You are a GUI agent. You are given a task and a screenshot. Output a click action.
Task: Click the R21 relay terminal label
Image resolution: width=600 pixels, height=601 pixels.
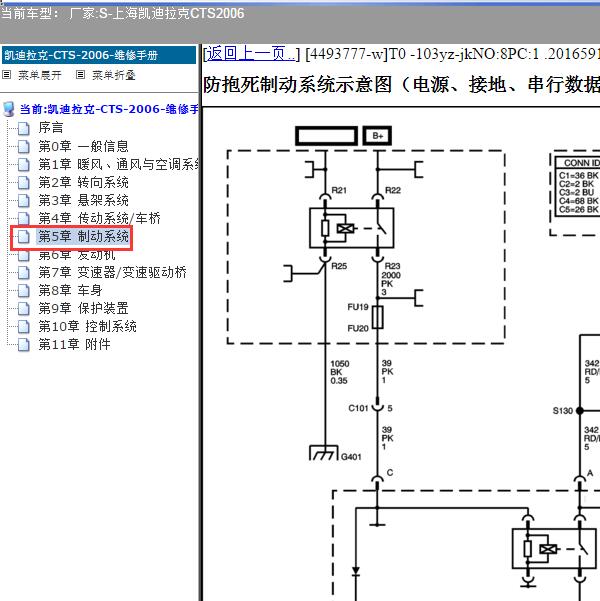[x=339, y=190]
